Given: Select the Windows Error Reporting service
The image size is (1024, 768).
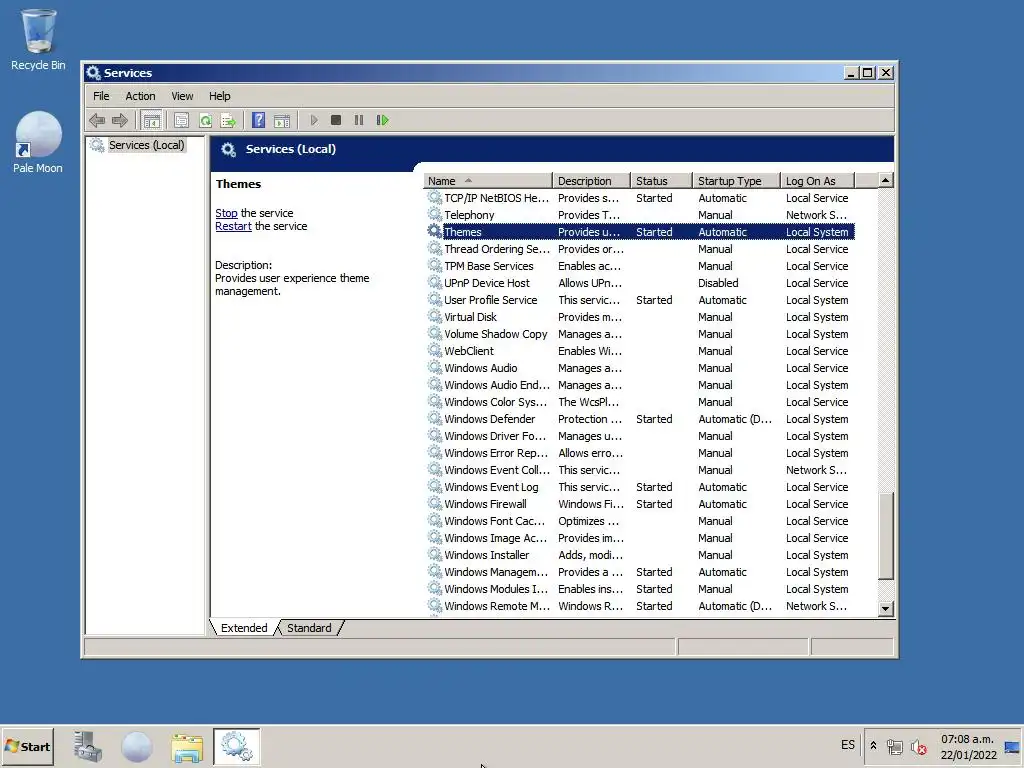Looking at the screenshot, I should click(x=639, y=453).
